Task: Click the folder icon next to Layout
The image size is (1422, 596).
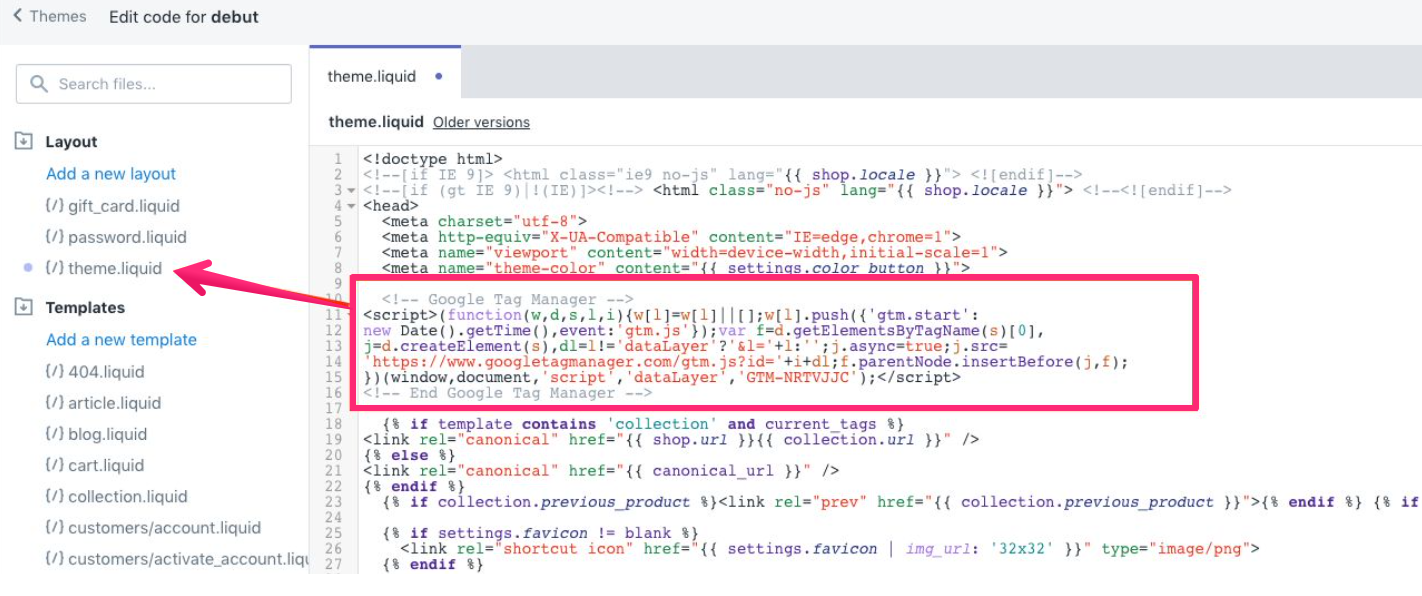Action: point(24,141)
